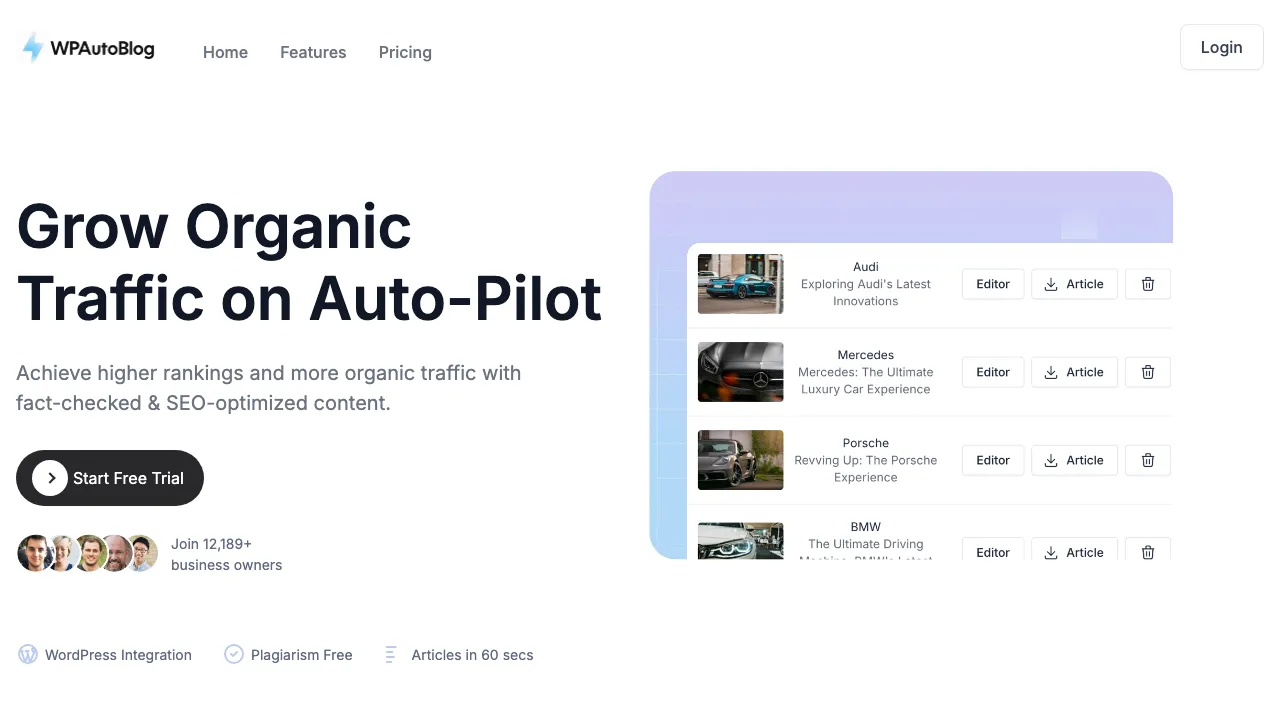The image size is (1280, 720).
Task: Click the Plagiarism Free checkmark icon
Action: click(233, 654)
